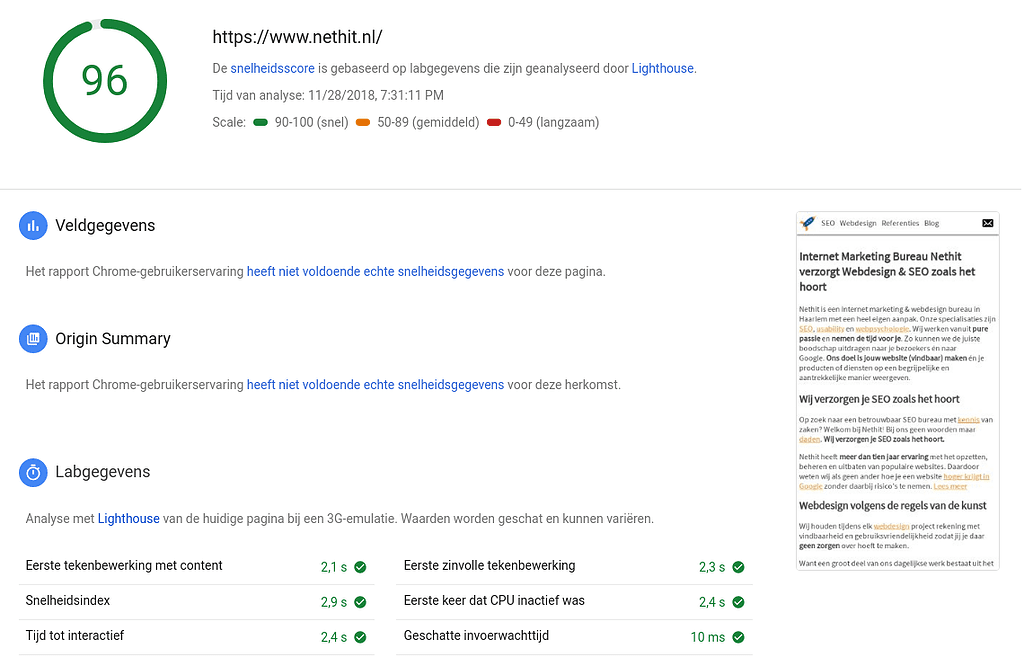Screen dimensions: 1024x657
Task: Click the website screenshot thumbnail heading
Action: [887, 272]
